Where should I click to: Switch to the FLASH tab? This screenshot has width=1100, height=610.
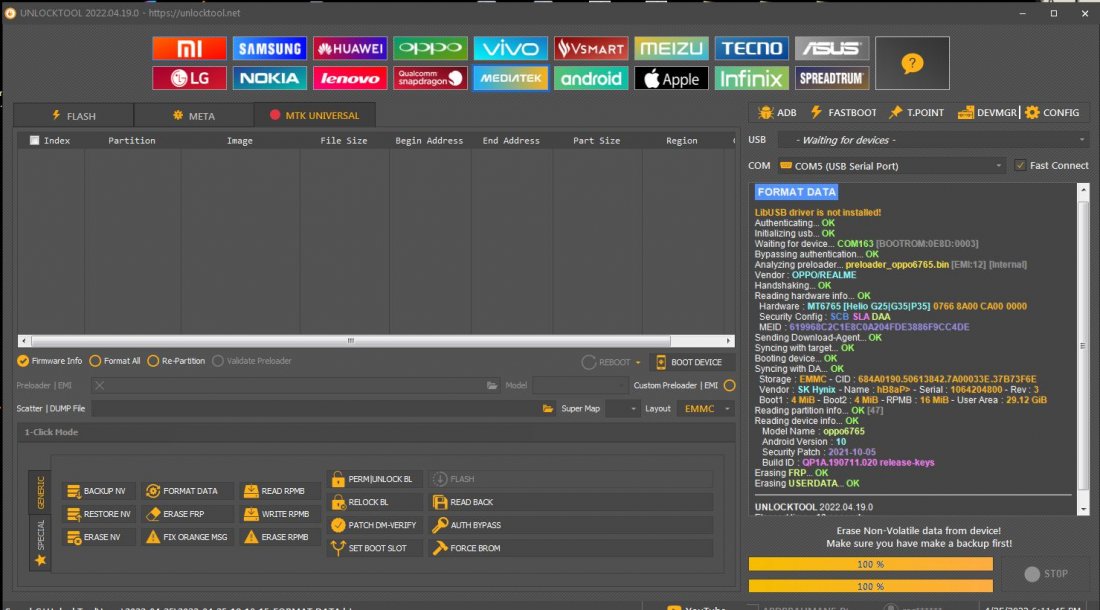[74, 116]
